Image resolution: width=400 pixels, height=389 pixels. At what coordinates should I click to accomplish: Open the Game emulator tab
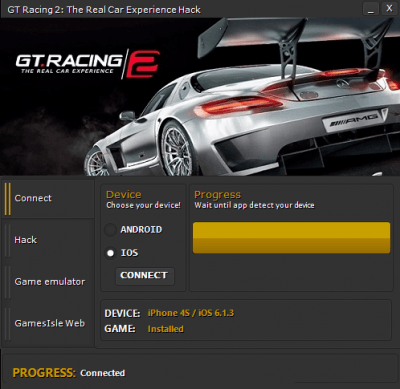coord(48,282)
